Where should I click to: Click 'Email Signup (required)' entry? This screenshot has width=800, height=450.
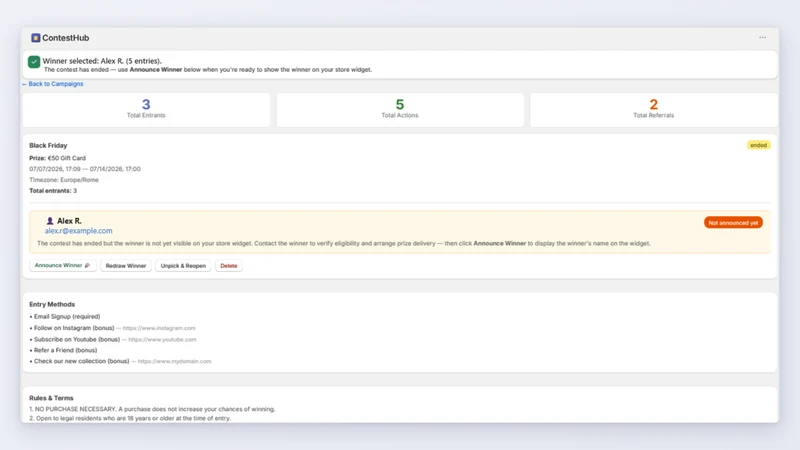click(x=67, y=316)
